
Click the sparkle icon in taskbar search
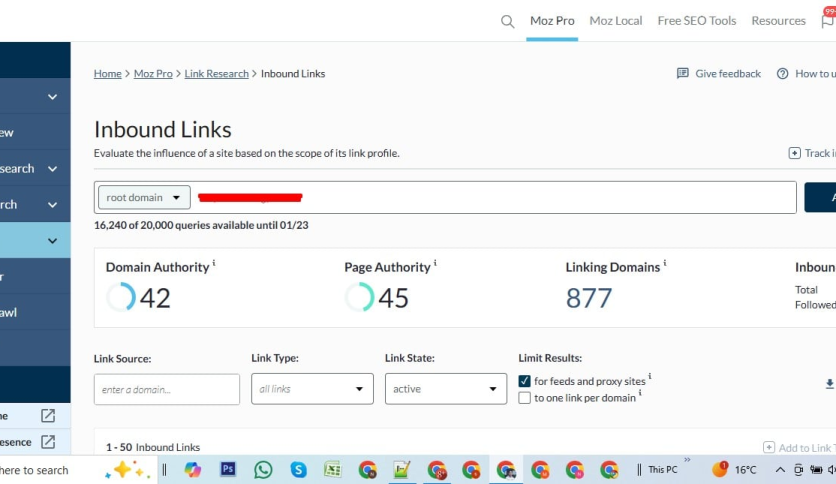(x=127, y=470)
